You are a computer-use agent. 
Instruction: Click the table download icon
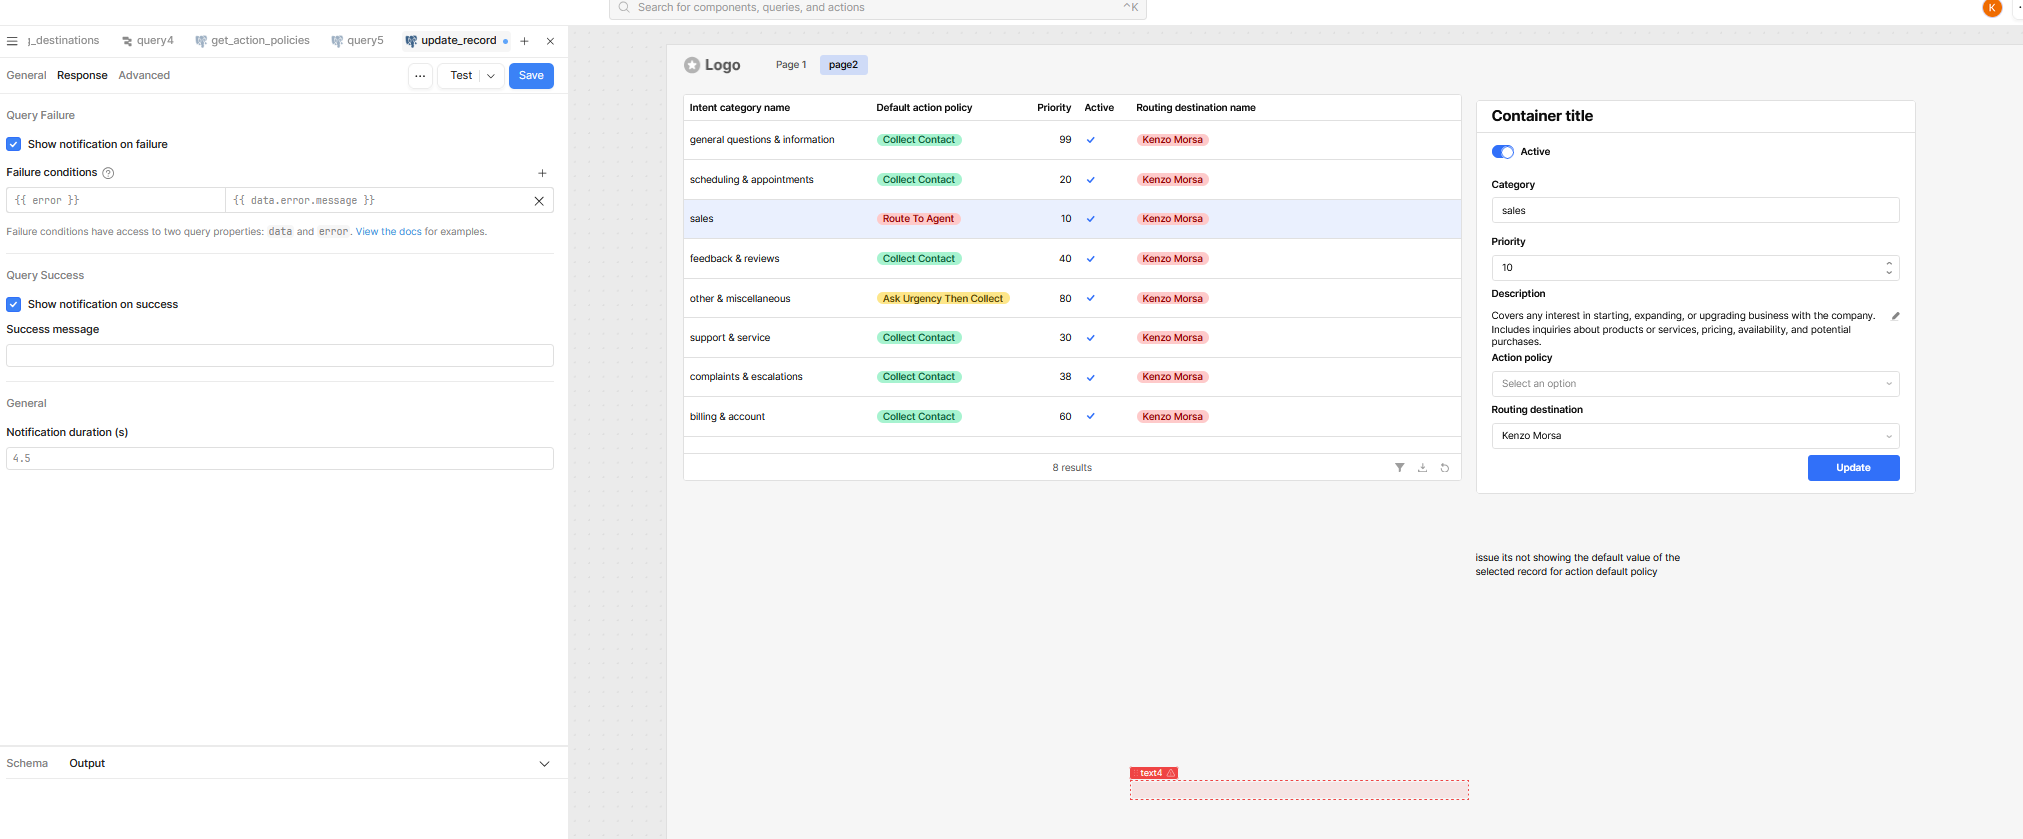click(x=1422, y=468)
